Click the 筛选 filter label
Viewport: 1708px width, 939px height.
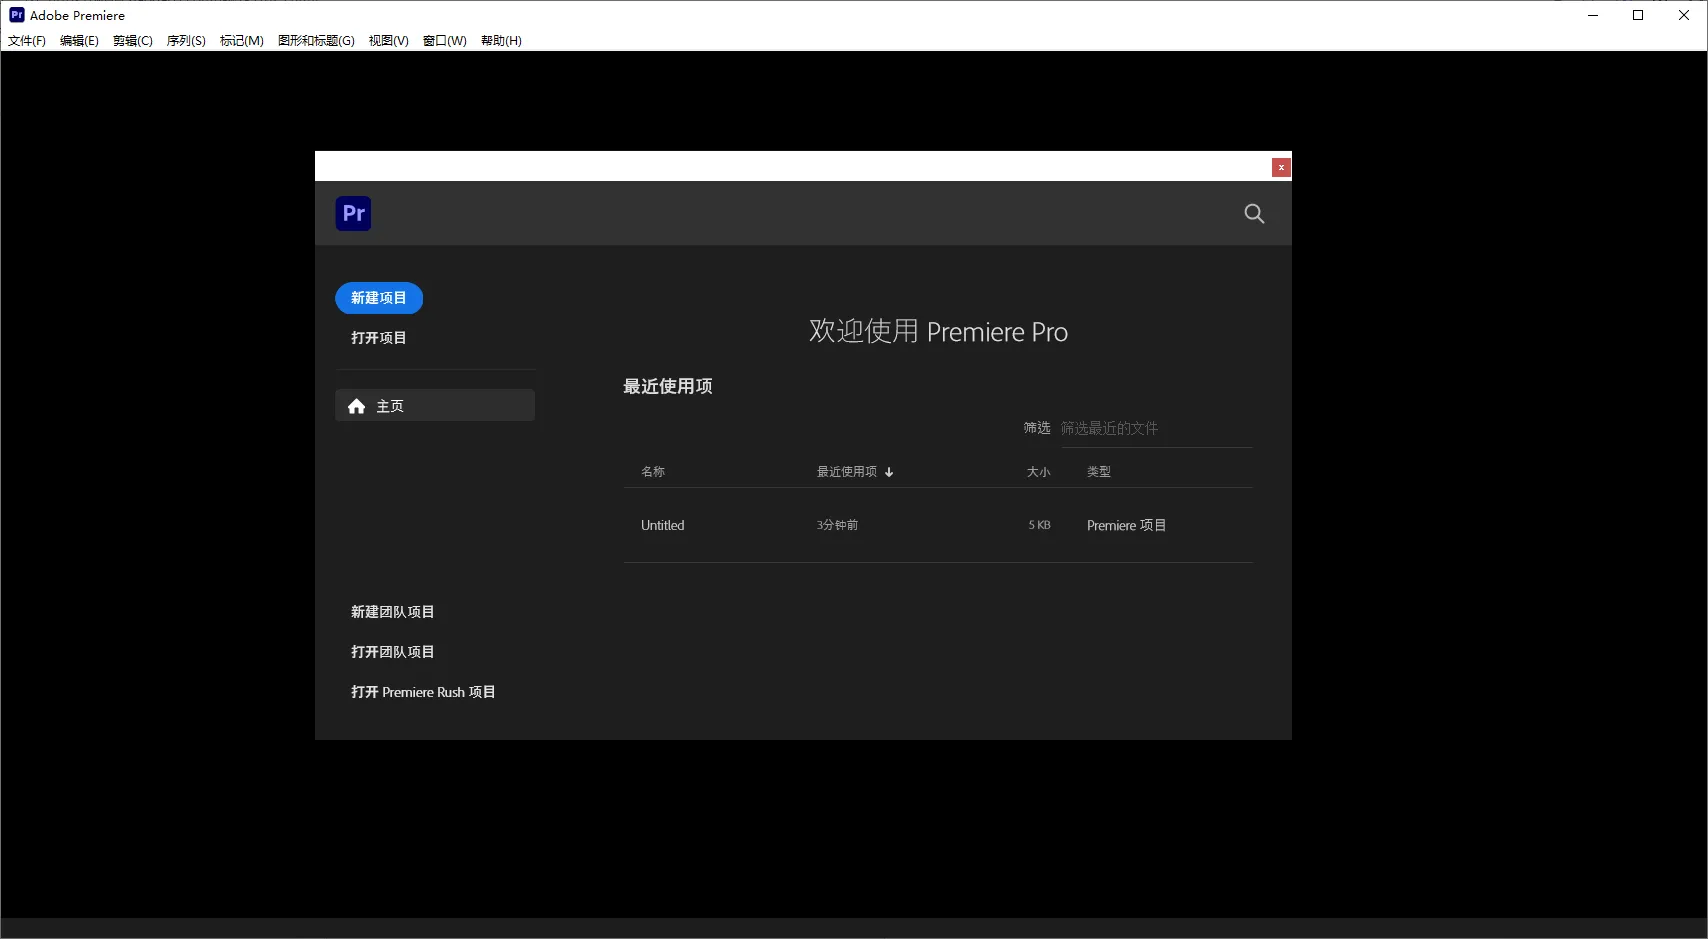(1037, 427)
